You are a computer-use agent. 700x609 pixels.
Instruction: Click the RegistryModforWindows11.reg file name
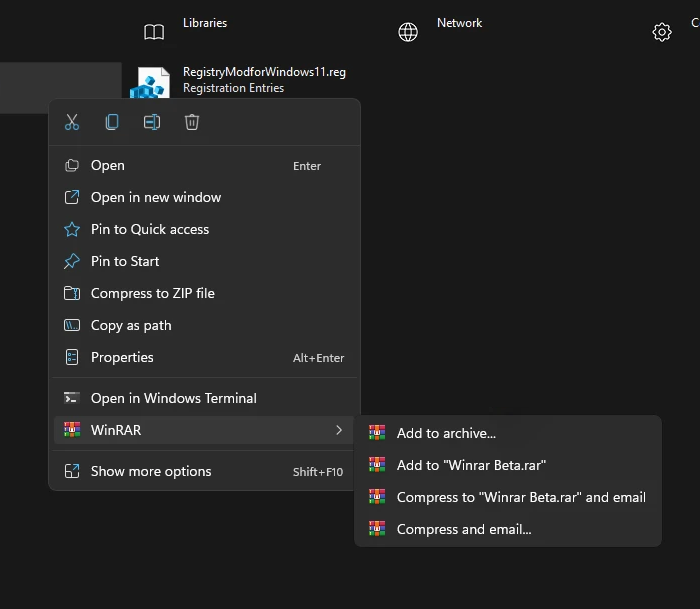[x=264, y=72]
